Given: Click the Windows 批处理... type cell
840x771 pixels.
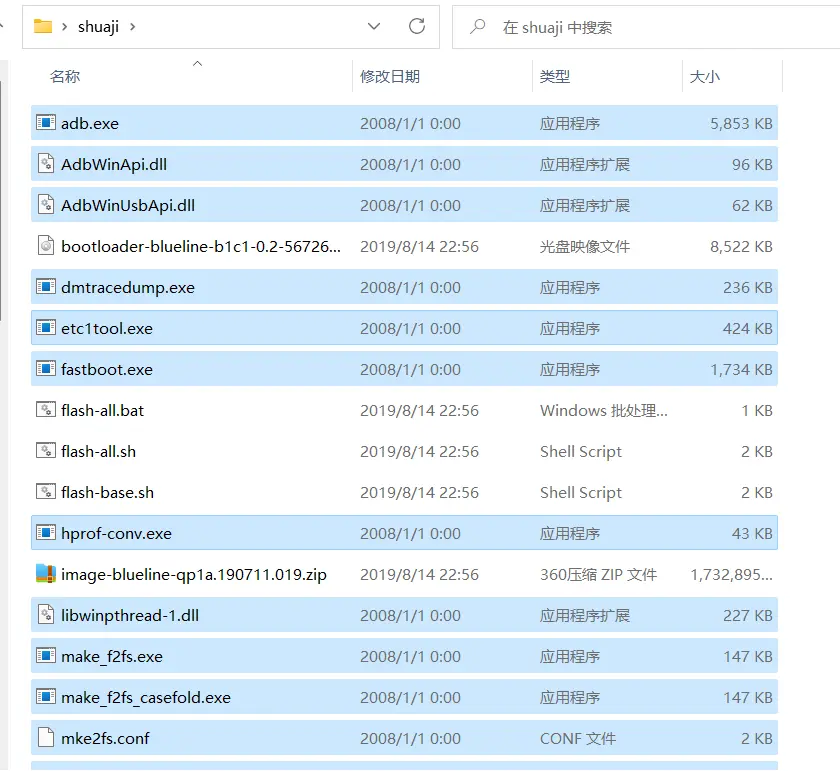Looking at the screenshot, I should coord(604,410).
